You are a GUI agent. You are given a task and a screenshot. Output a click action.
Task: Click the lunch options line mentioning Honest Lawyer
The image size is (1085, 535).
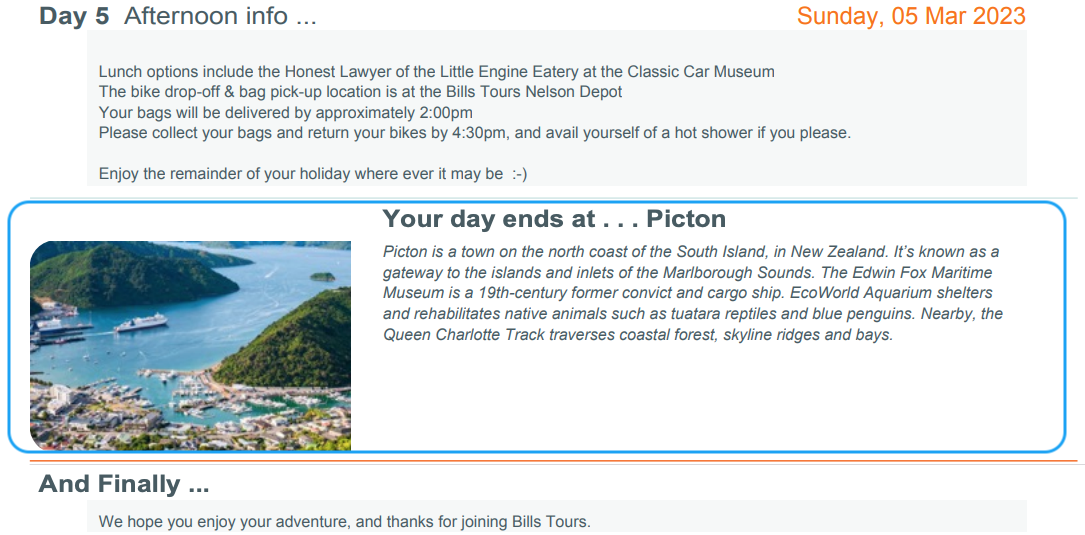click(437, 71)
